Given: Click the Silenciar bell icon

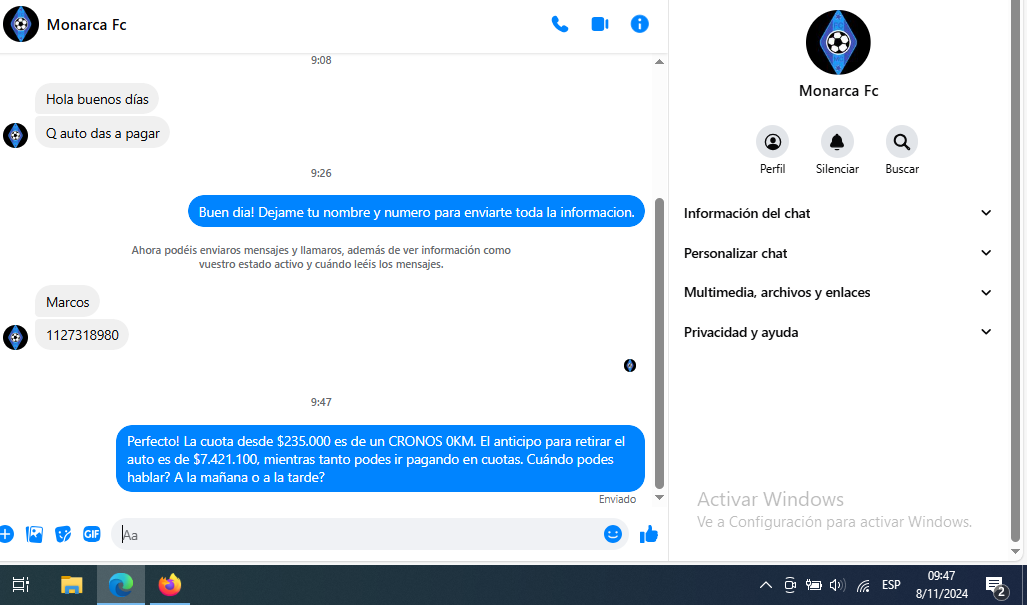Looking at the screenshot, I should 837,141.
